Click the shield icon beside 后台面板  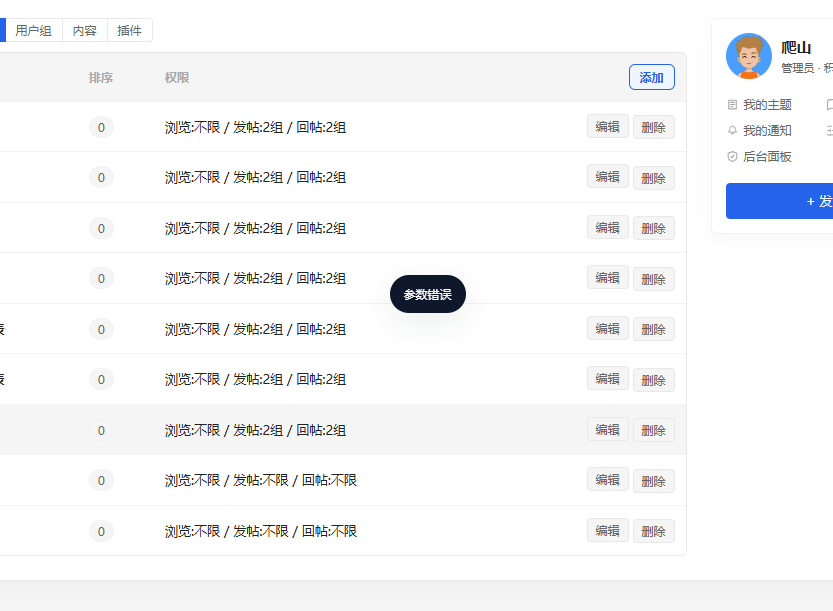[x=732, y=156]
